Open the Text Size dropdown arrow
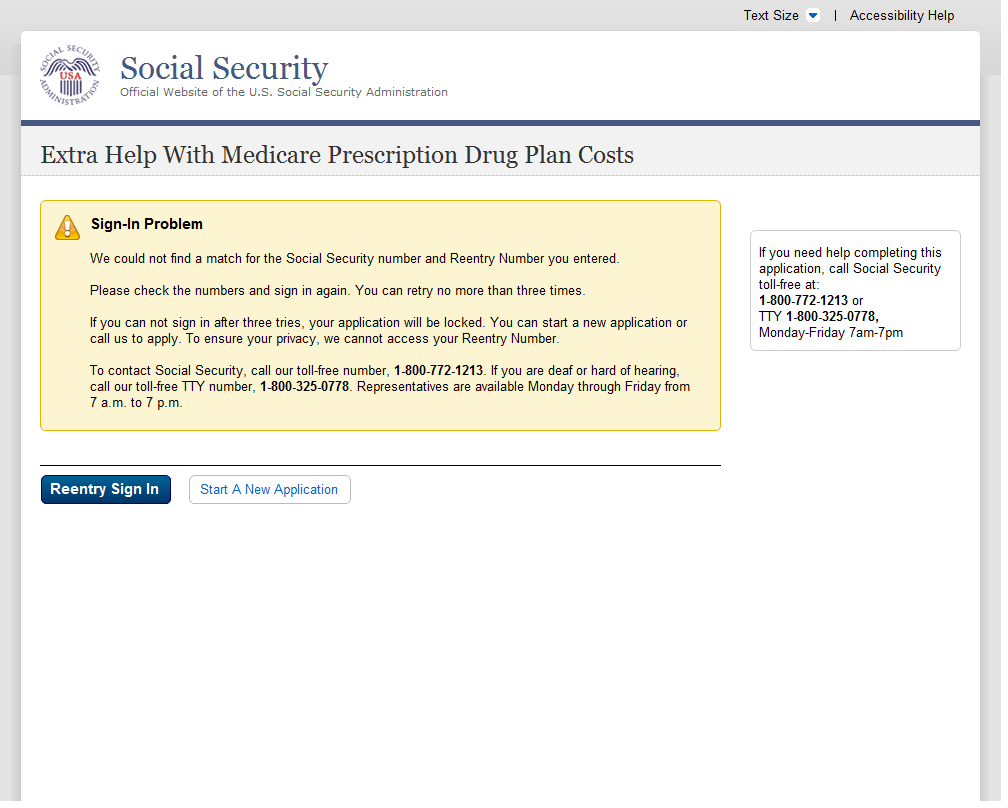 812,16
